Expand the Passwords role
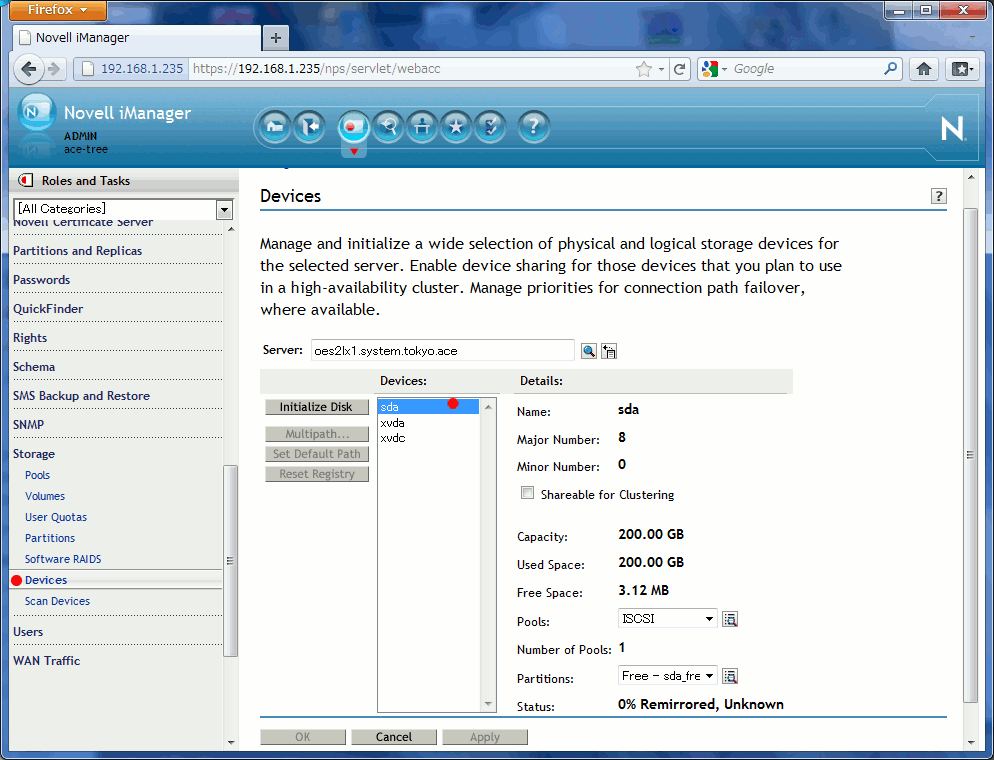Screen dimensions: 994x760 41,280
